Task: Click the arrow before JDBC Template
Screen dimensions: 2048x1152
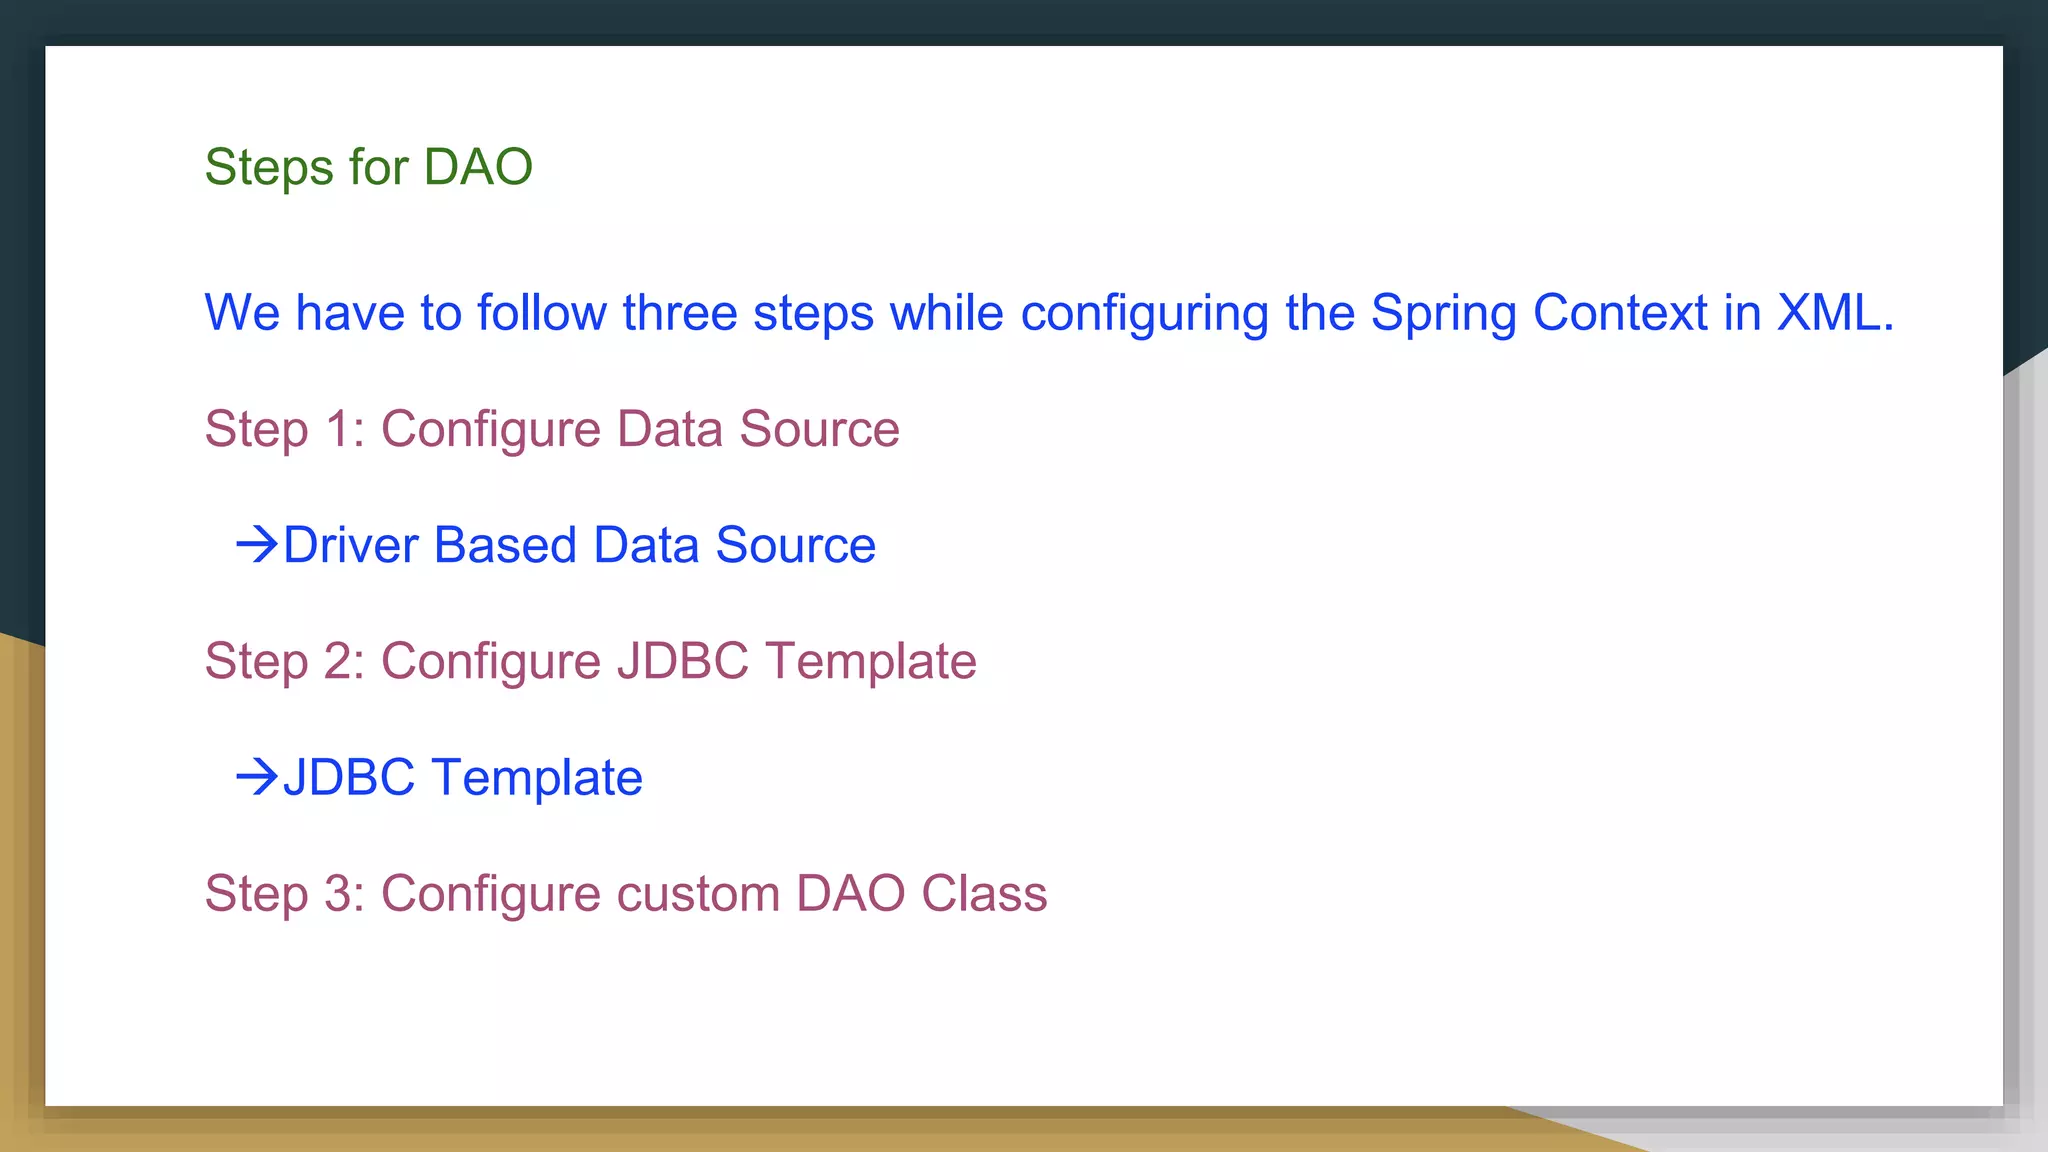Action: coord(257,777)
